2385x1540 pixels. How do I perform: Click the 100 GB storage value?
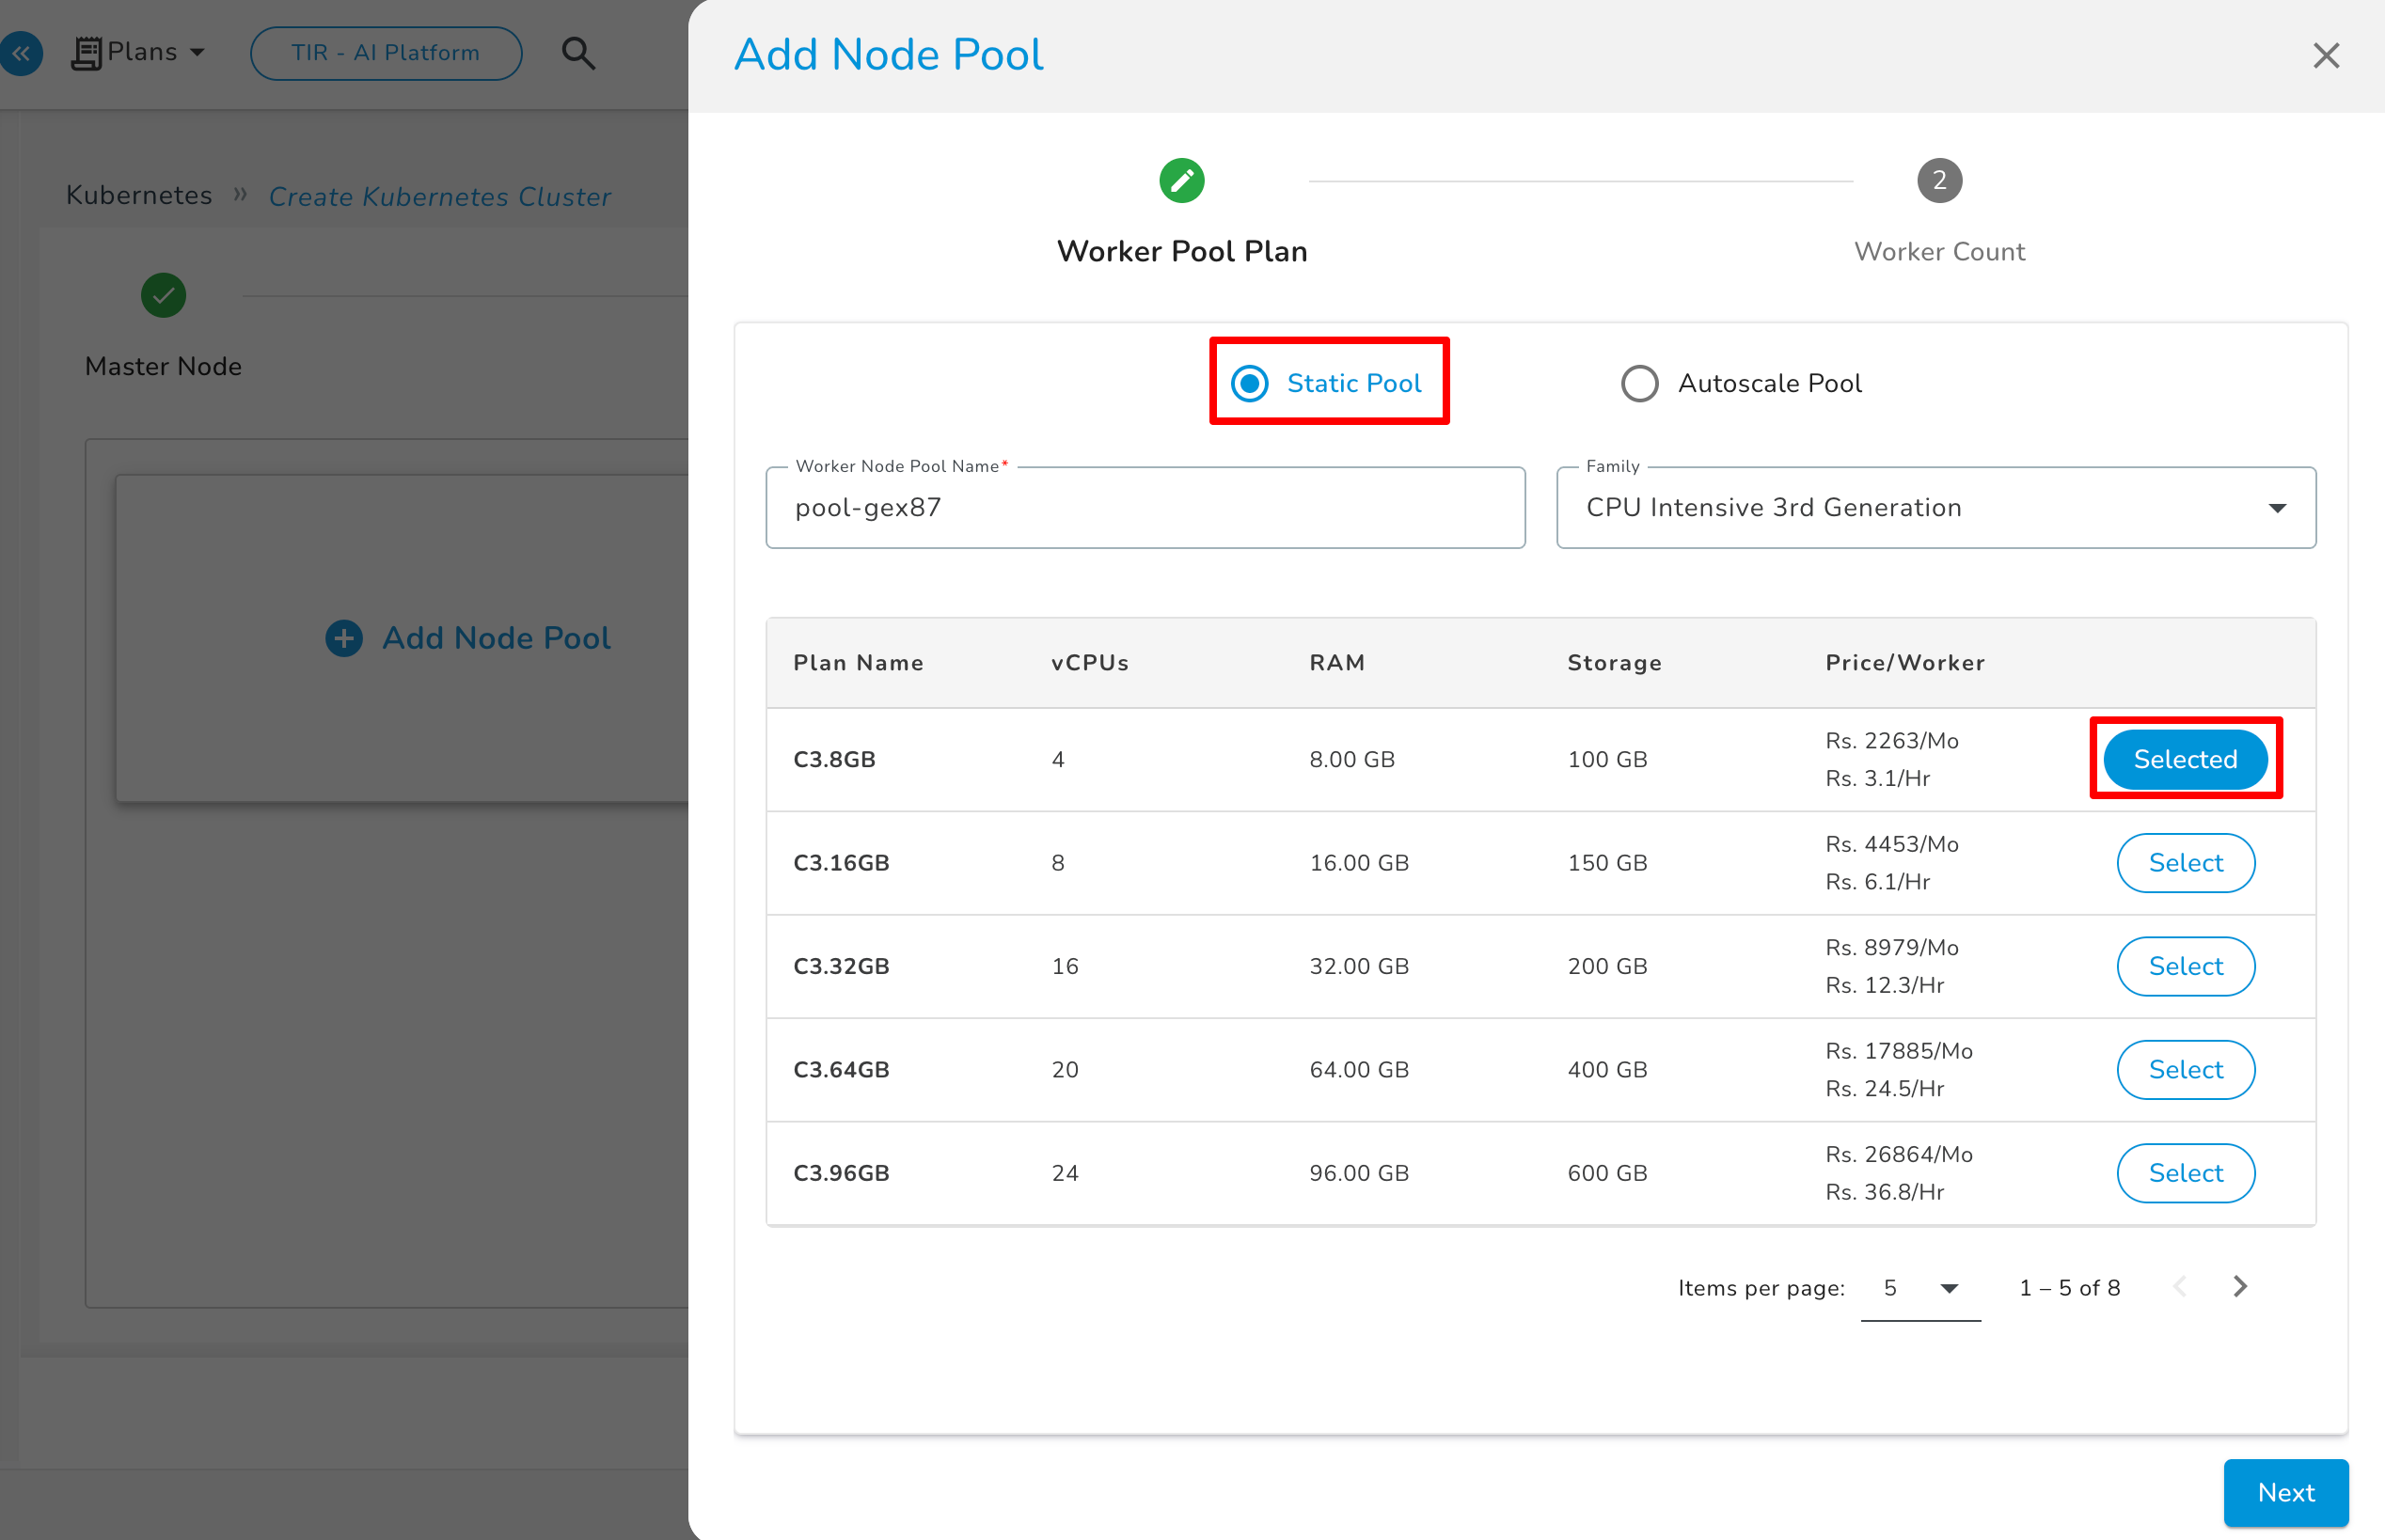[x=1607, y=759]
